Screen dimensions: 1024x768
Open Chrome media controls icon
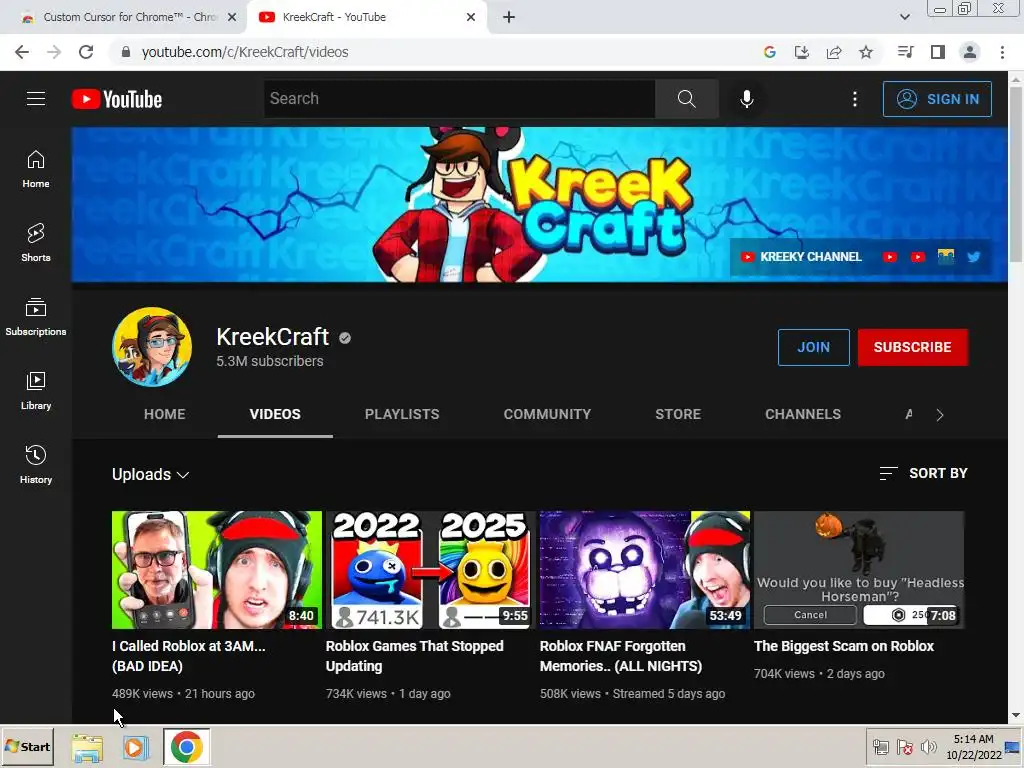(905, 52)
